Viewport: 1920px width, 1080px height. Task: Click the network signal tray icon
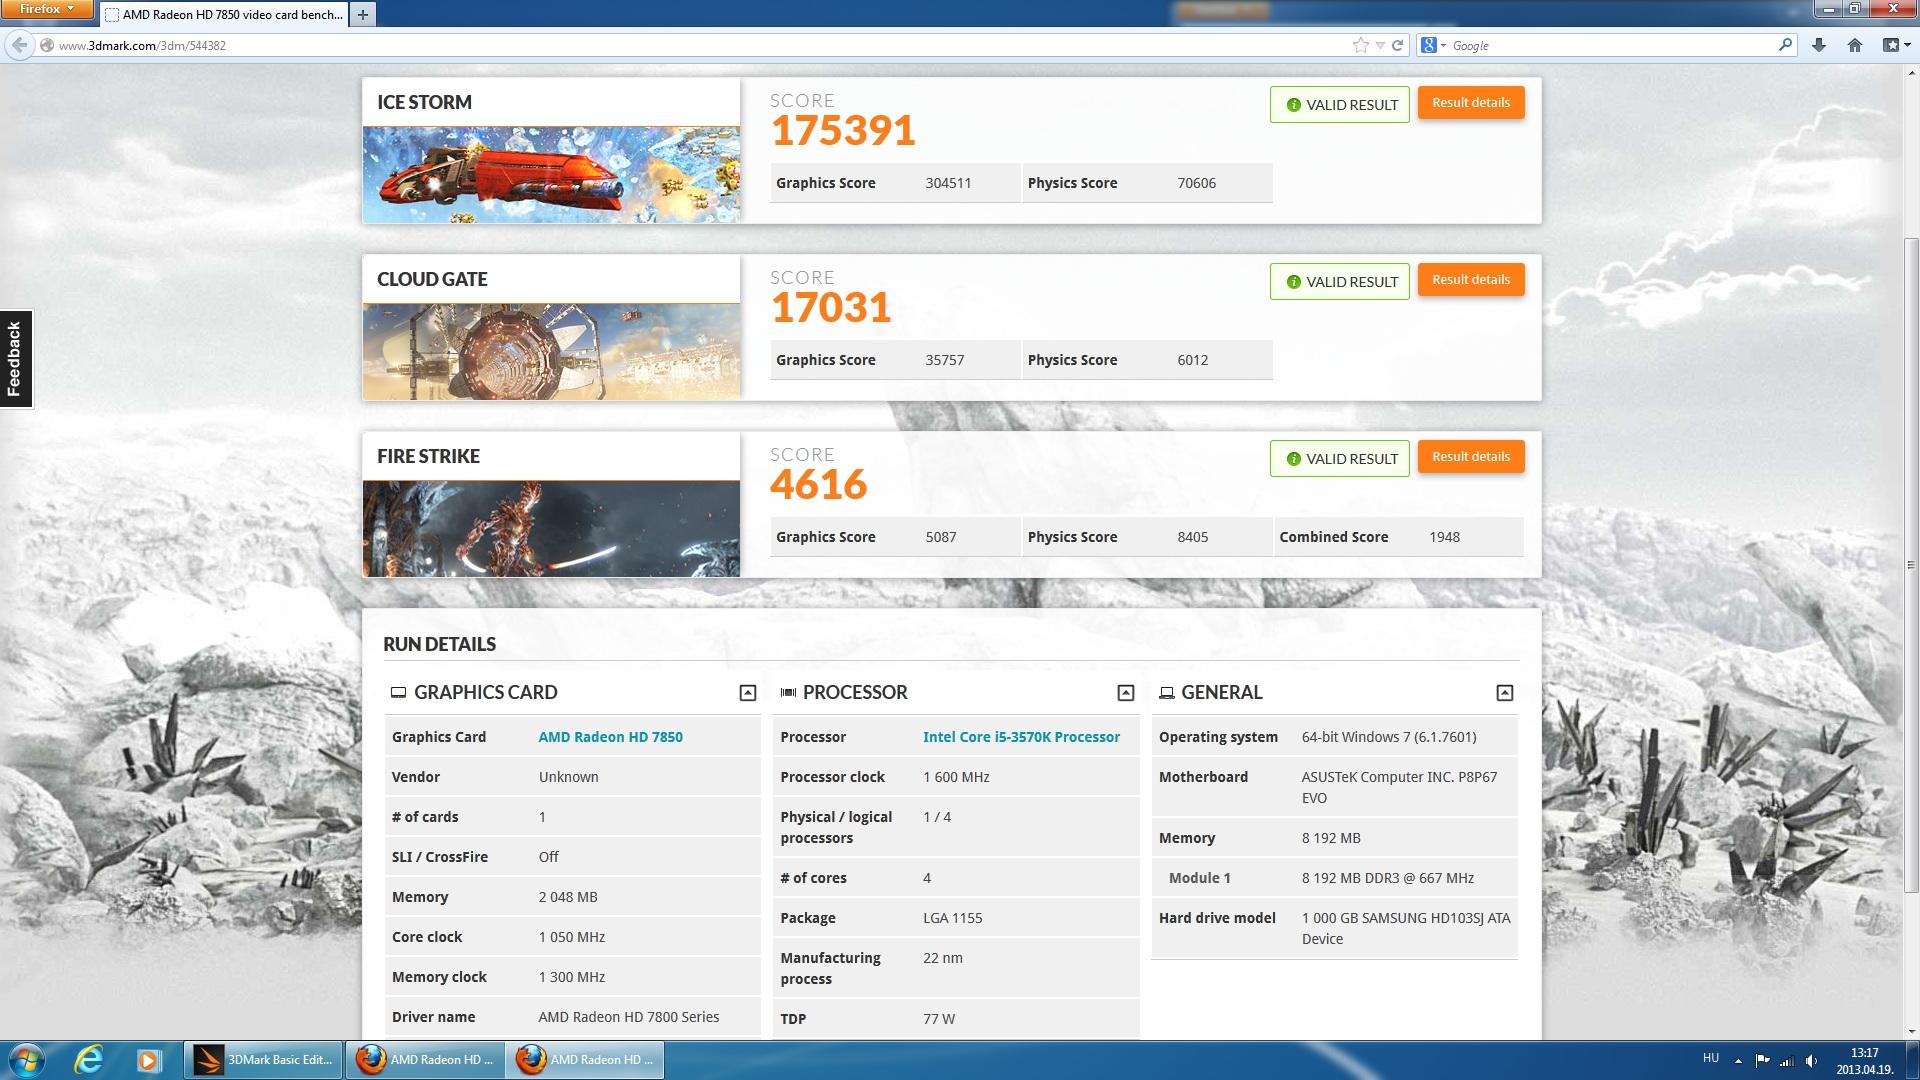coord(1786,1061)
